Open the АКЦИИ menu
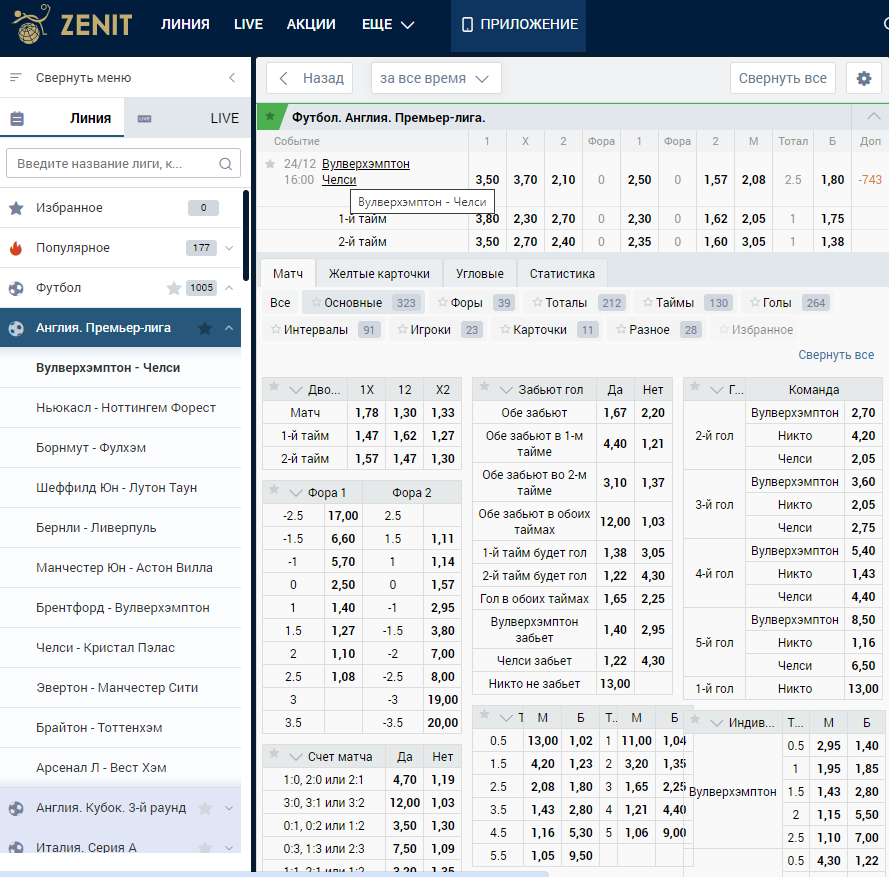The image size is (889, 877). [311, 24]
